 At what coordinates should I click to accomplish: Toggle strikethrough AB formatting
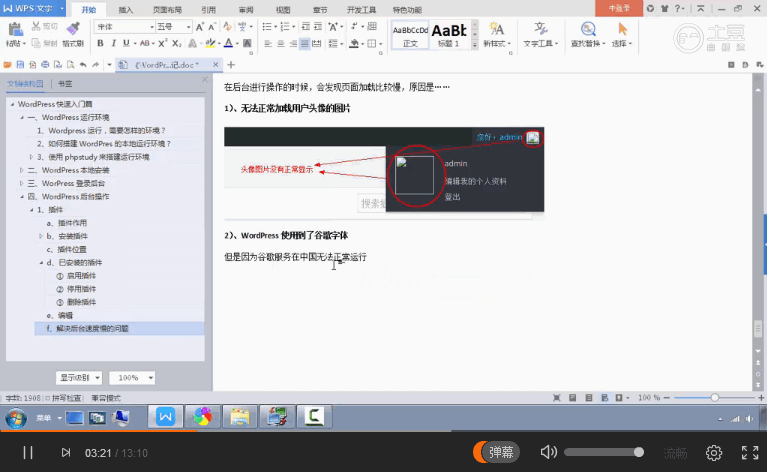145,44
